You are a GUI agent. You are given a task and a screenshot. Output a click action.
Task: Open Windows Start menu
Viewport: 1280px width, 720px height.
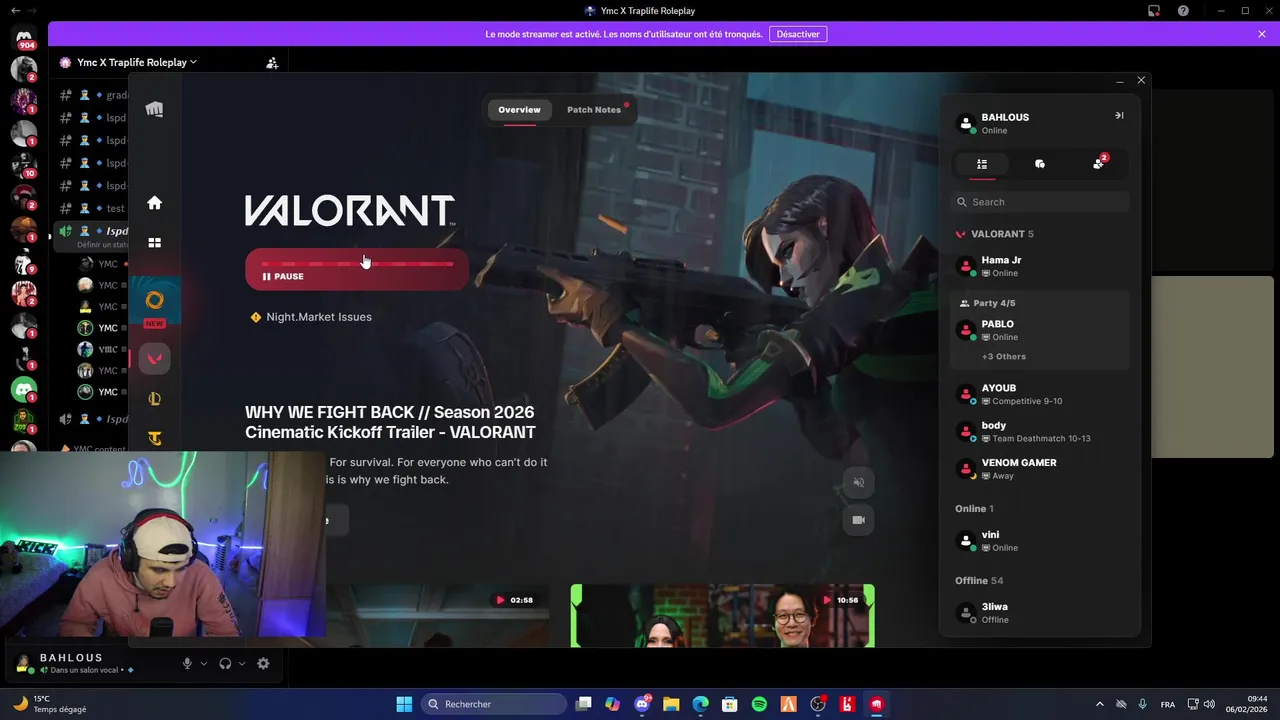(404, 704)
